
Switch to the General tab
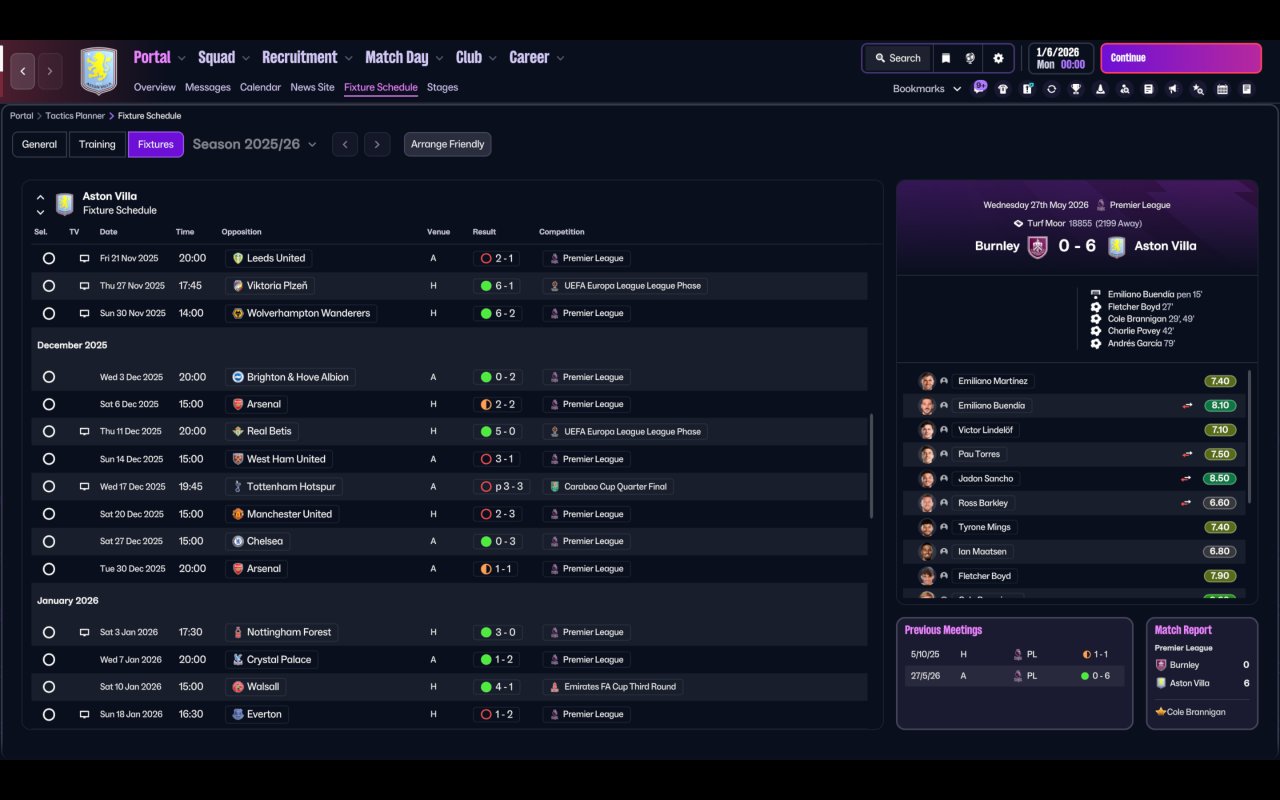coord(40,144)
